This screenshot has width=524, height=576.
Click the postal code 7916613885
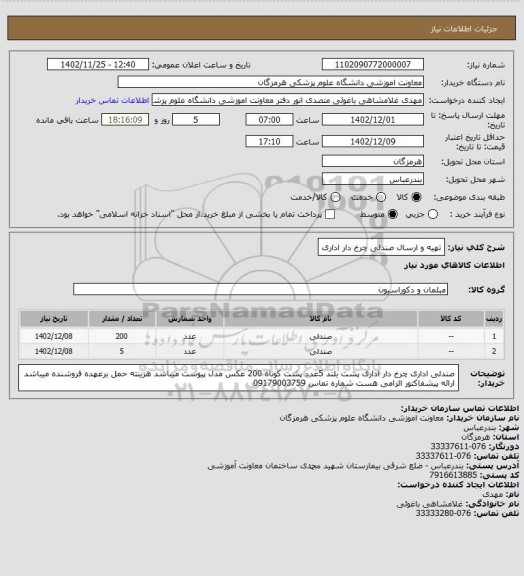tap(453, 475)
